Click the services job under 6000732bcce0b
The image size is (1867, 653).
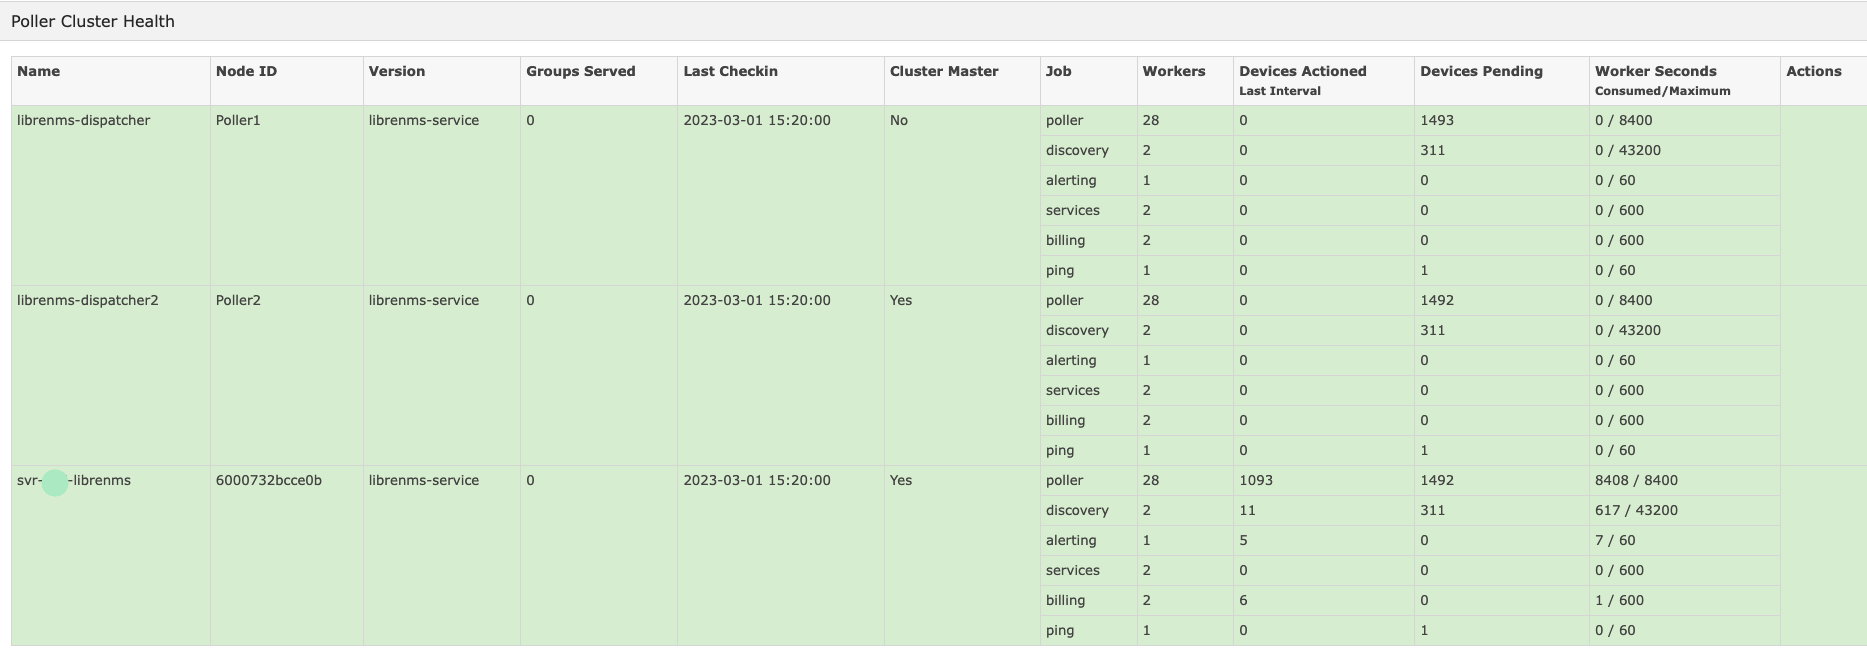[x=1073, y=570]
